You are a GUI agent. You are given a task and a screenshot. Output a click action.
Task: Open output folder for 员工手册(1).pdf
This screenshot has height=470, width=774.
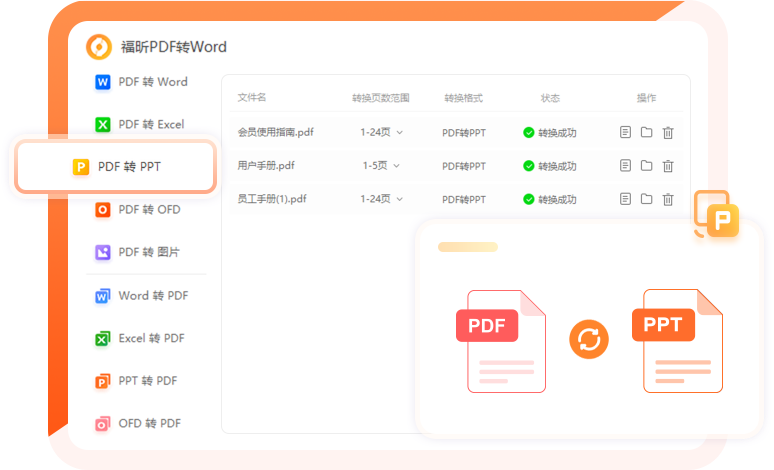(x=646, y=199)
